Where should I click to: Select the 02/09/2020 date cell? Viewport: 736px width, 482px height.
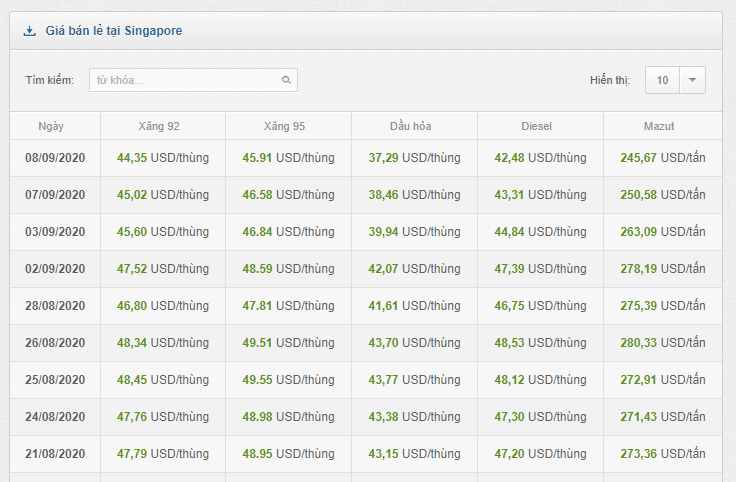(55, 269)
